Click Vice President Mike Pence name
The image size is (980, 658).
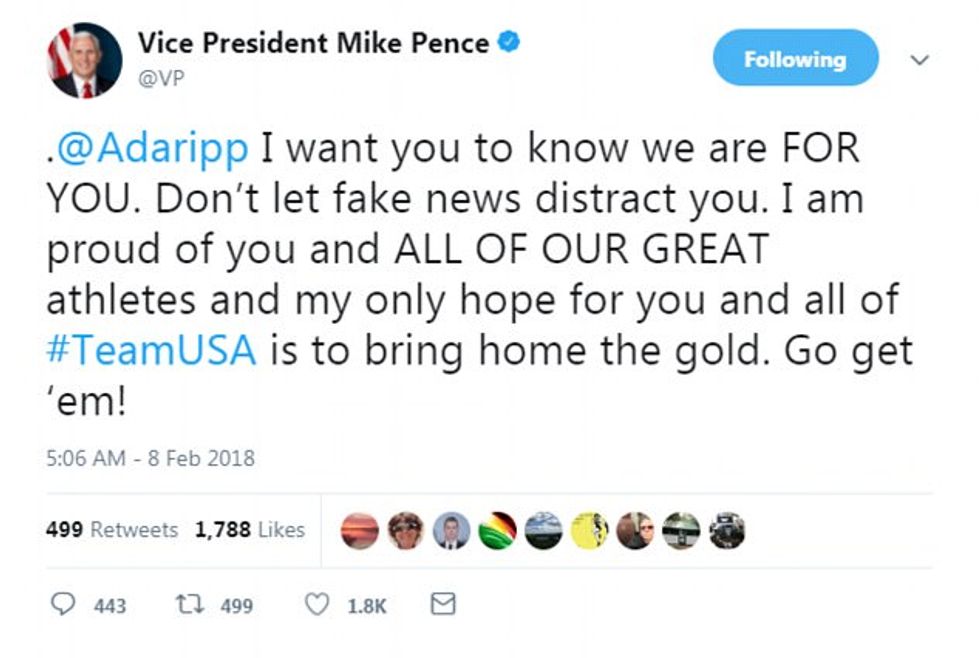coord(314,43)
